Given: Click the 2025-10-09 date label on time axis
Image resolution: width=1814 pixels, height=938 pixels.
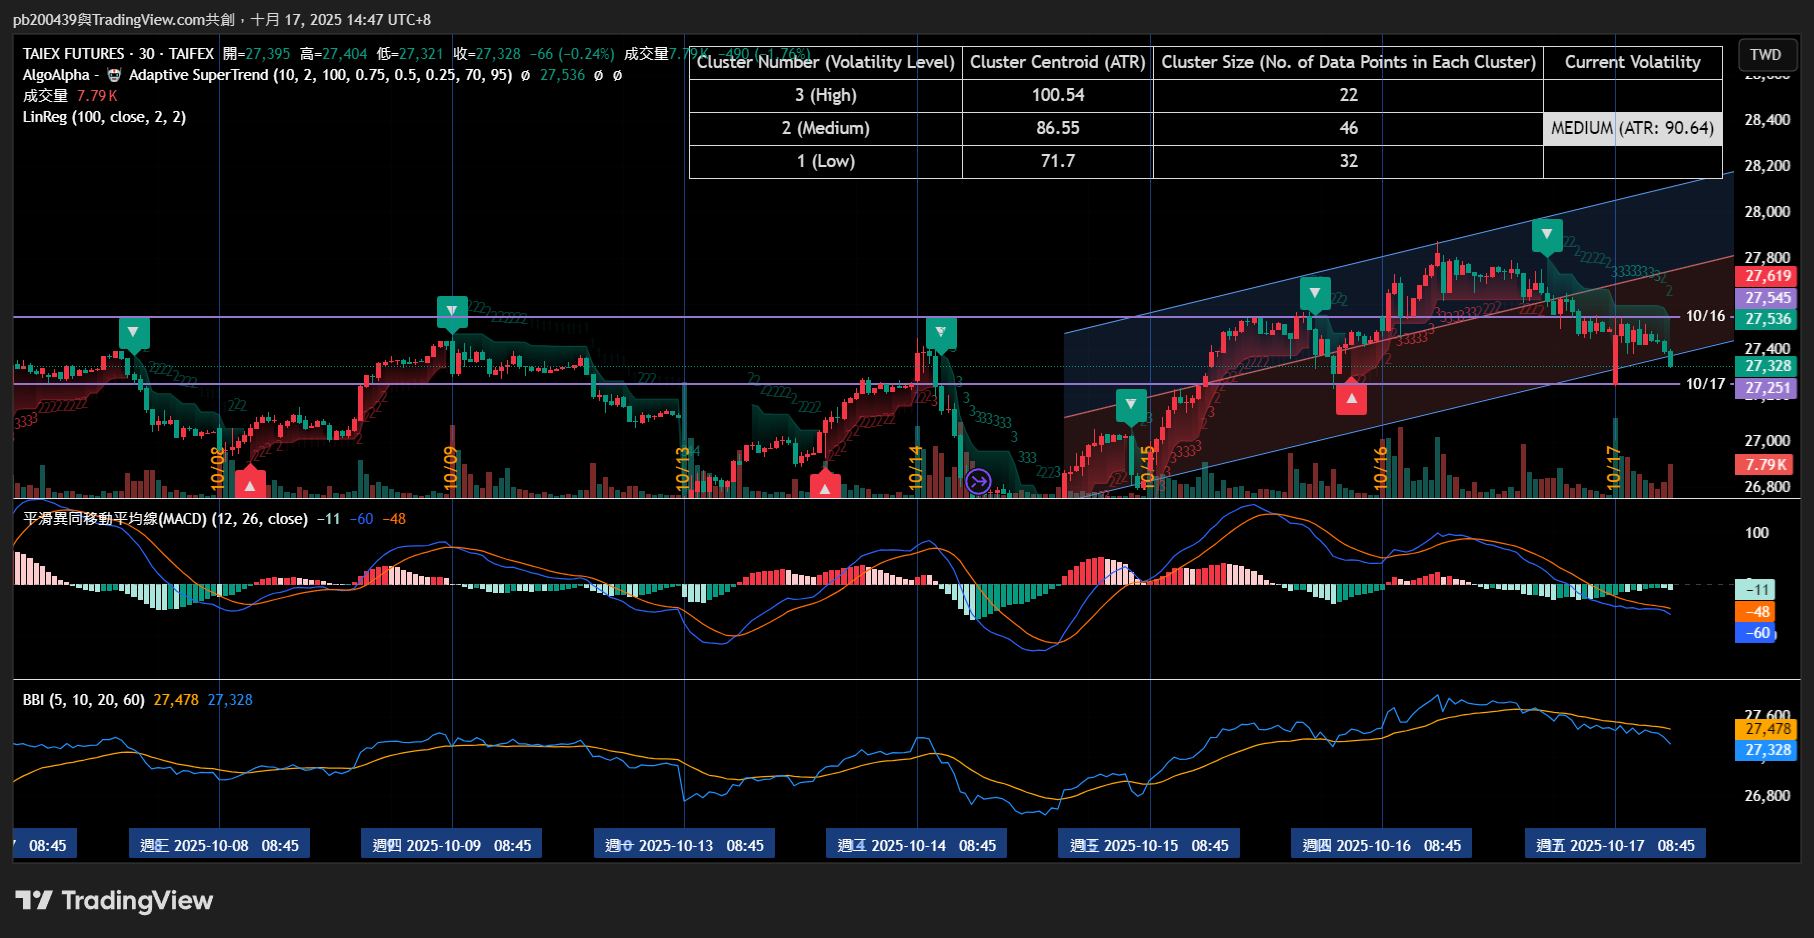Looking at the screenshot, I should 452,845.
